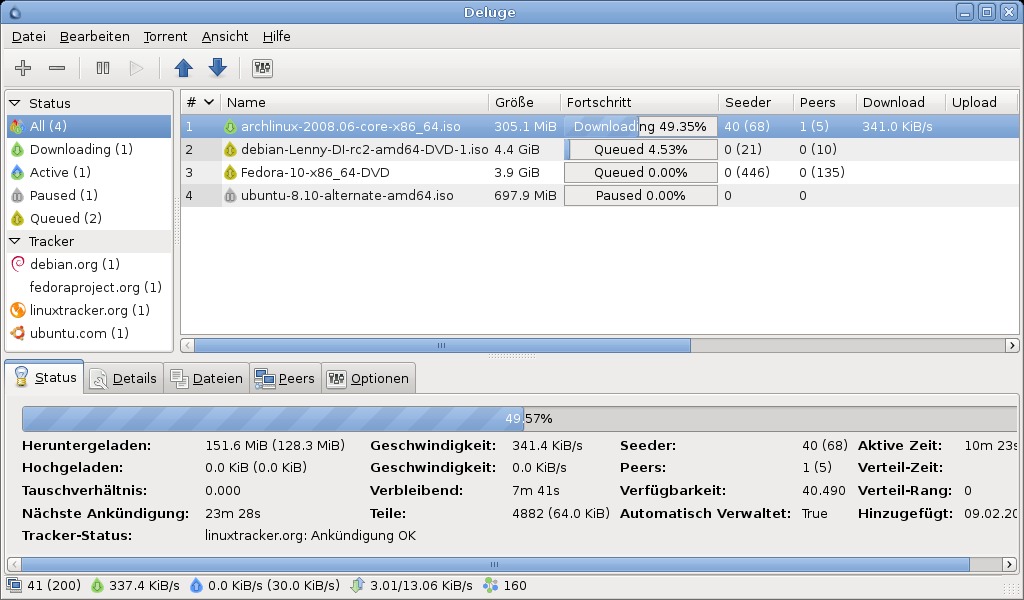This screenshot has height=600, width=1024.
Task: Collapse the Status filter section
Action: [15, 103]
